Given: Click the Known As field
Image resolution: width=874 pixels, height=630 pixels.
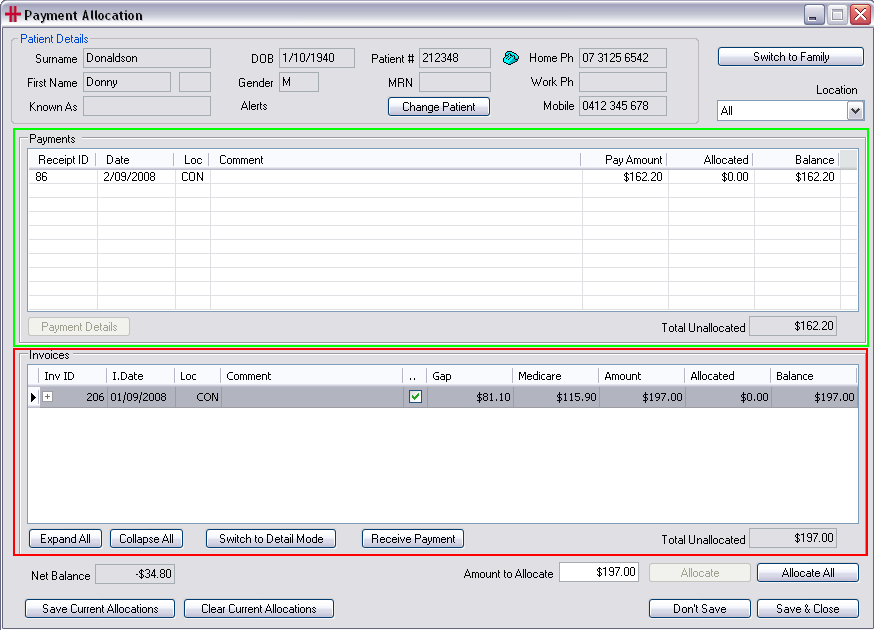Looking at the screenshot, I should (x=147, y=106).
